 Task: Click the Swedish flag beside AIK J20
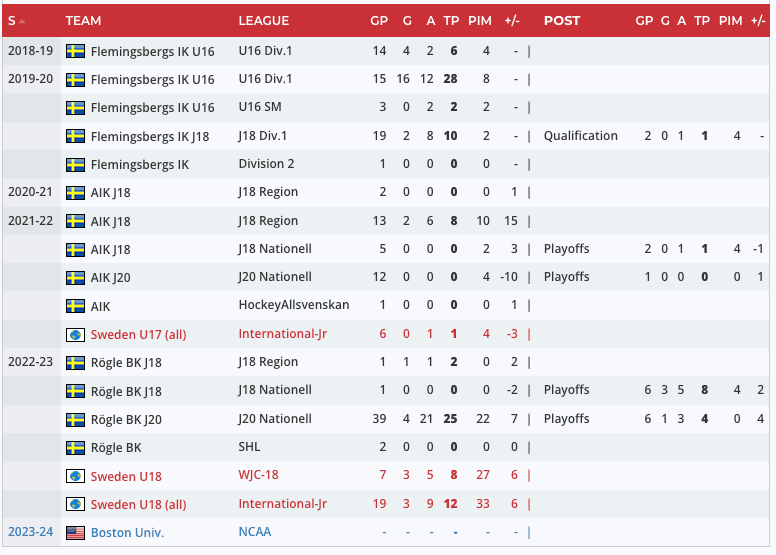point(75,278)
